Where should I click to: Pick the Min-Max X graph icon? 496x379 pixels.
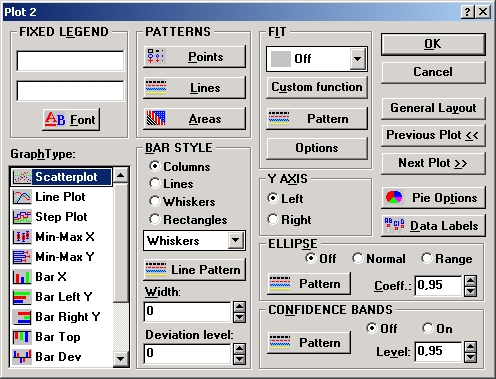tap(22, 237)
